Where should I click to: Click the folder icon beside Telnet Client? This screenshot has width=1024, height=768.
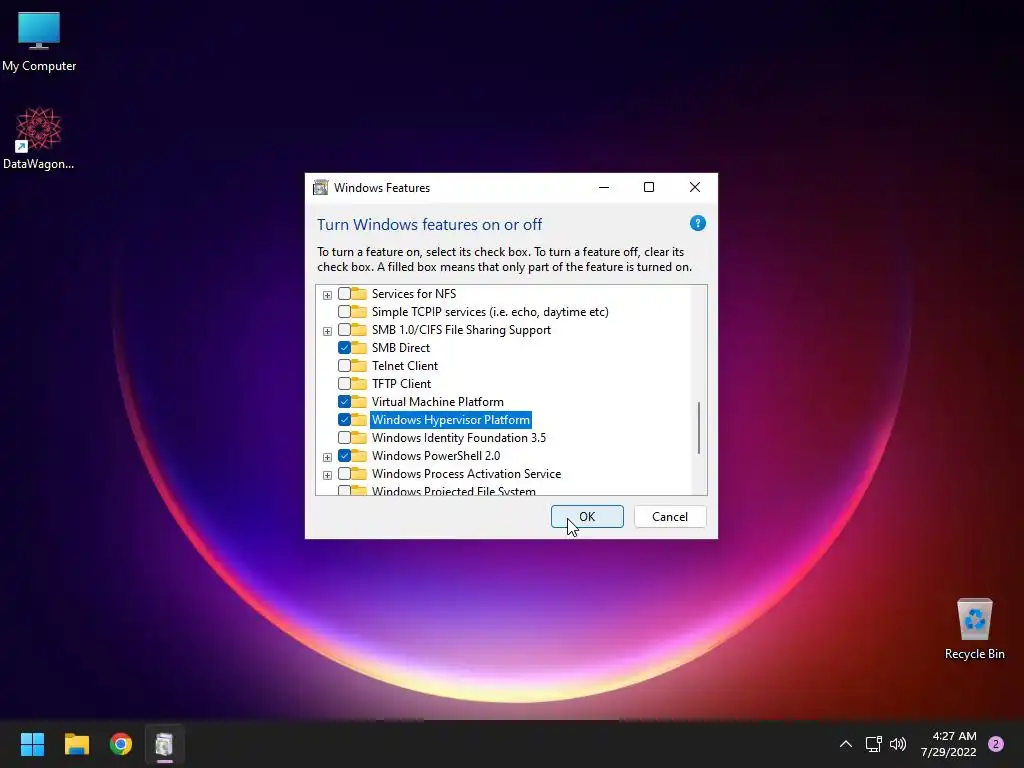click(359, 365)
